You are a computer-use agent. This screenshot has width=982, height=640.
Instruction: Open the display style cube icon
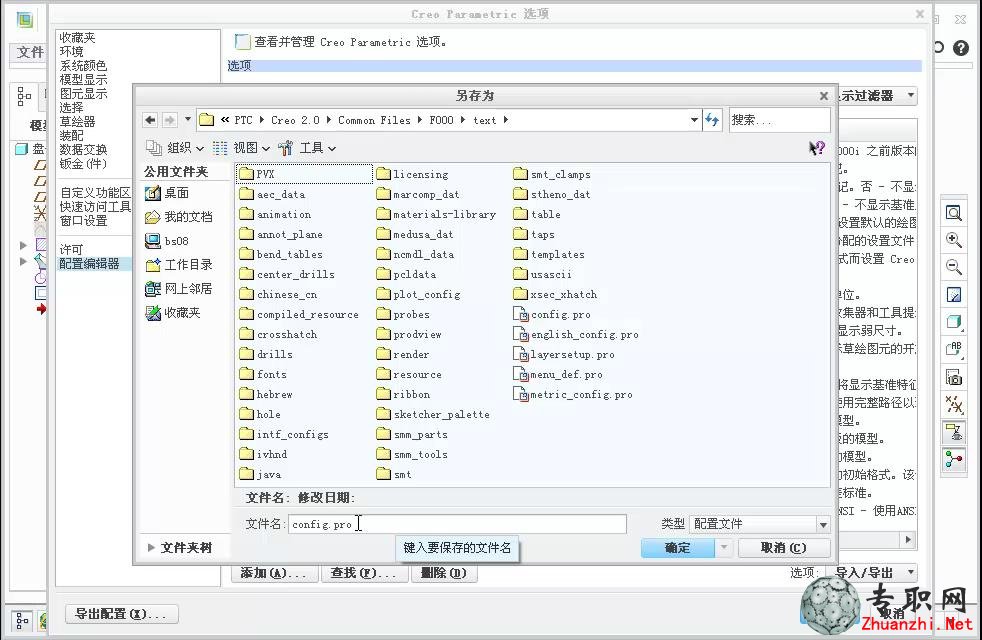954,322
